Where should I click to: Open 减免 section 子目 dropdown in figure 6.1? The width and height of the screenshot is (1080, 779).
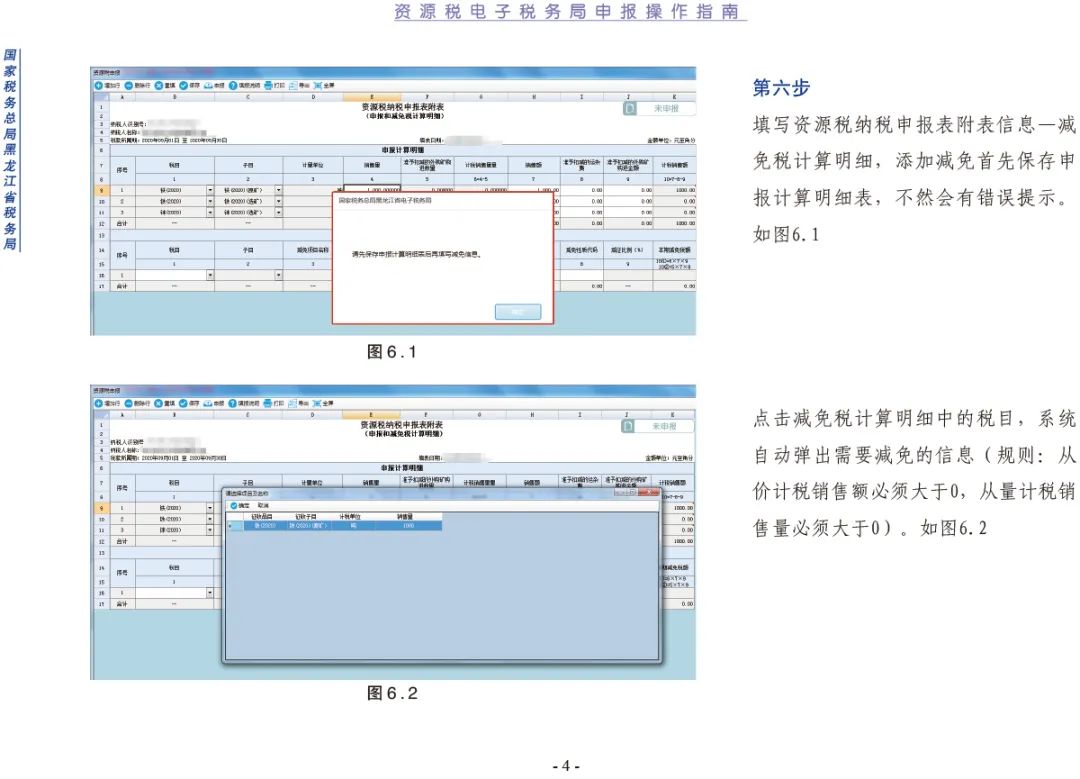click(x=278, y=275)
